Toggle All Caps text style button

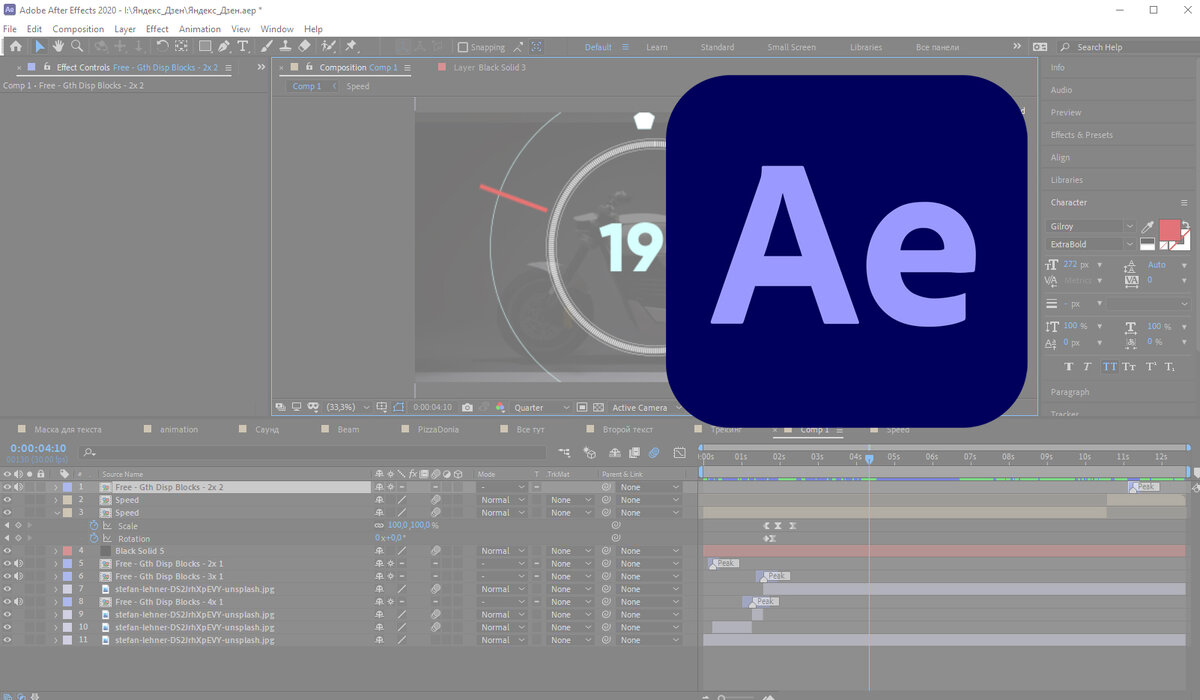tap(1109, 367)
